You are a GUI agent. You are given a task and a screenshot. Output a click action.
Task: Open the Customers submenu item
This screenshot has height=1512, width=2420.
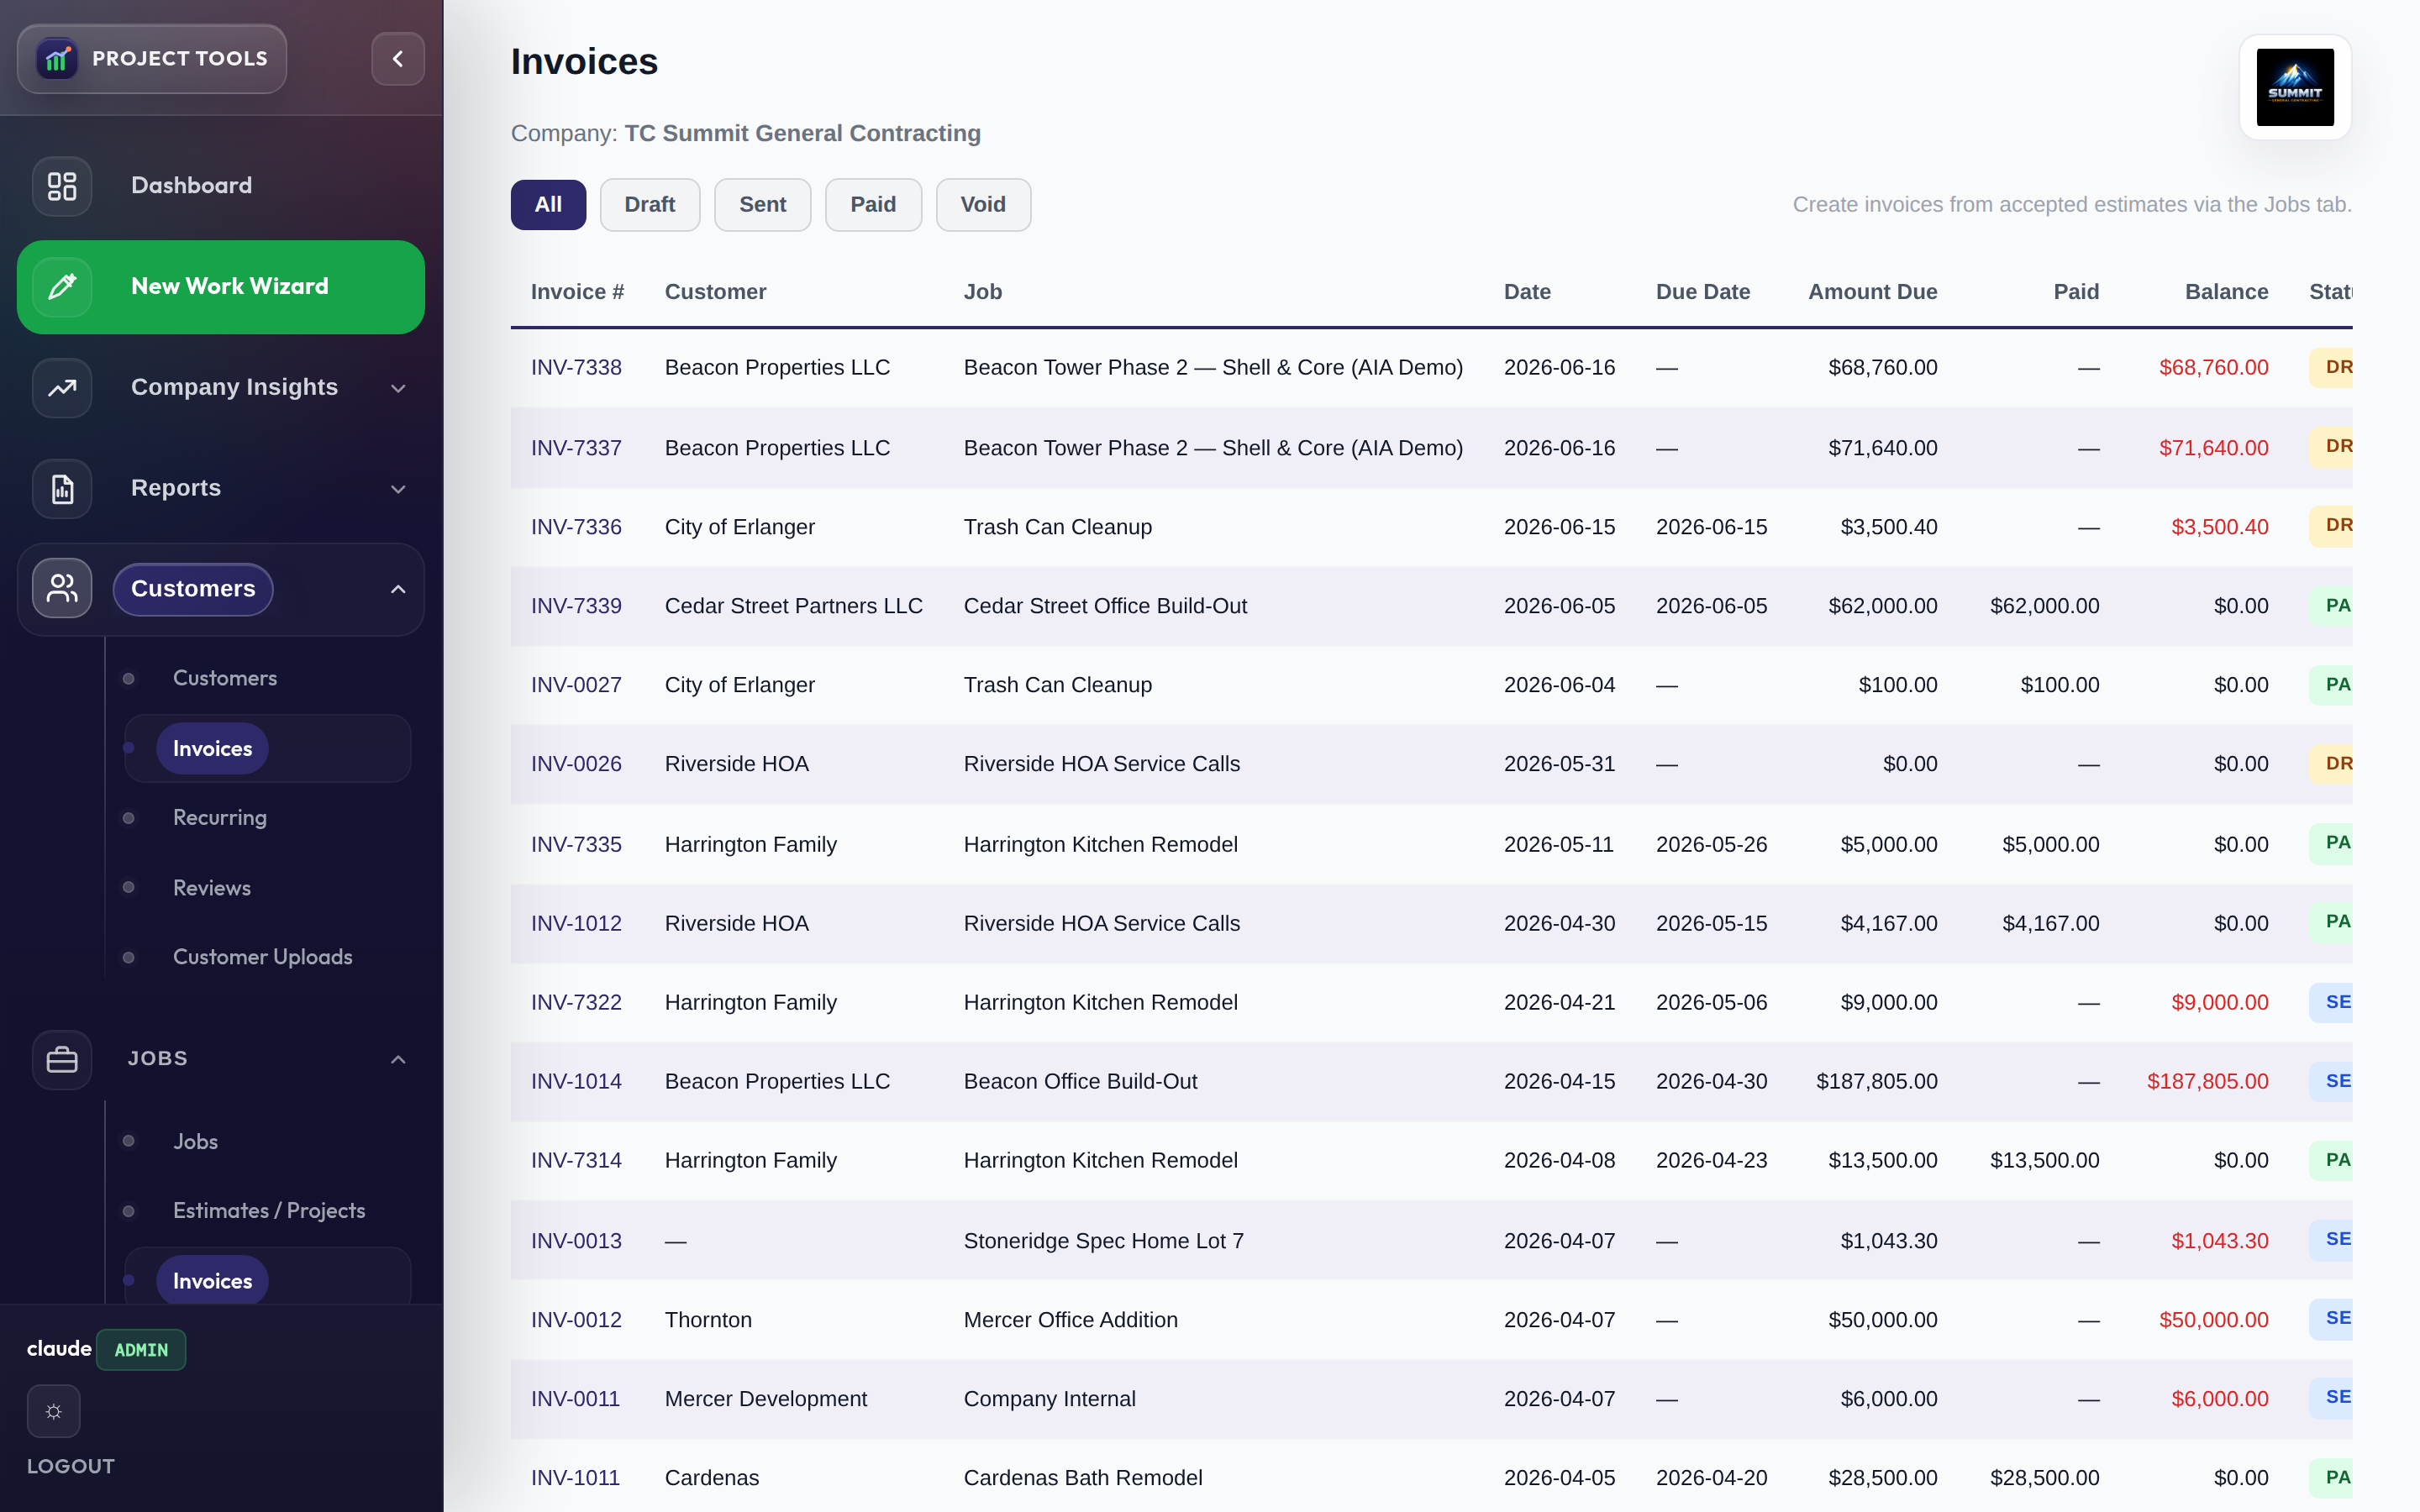[x=225, y=678]
